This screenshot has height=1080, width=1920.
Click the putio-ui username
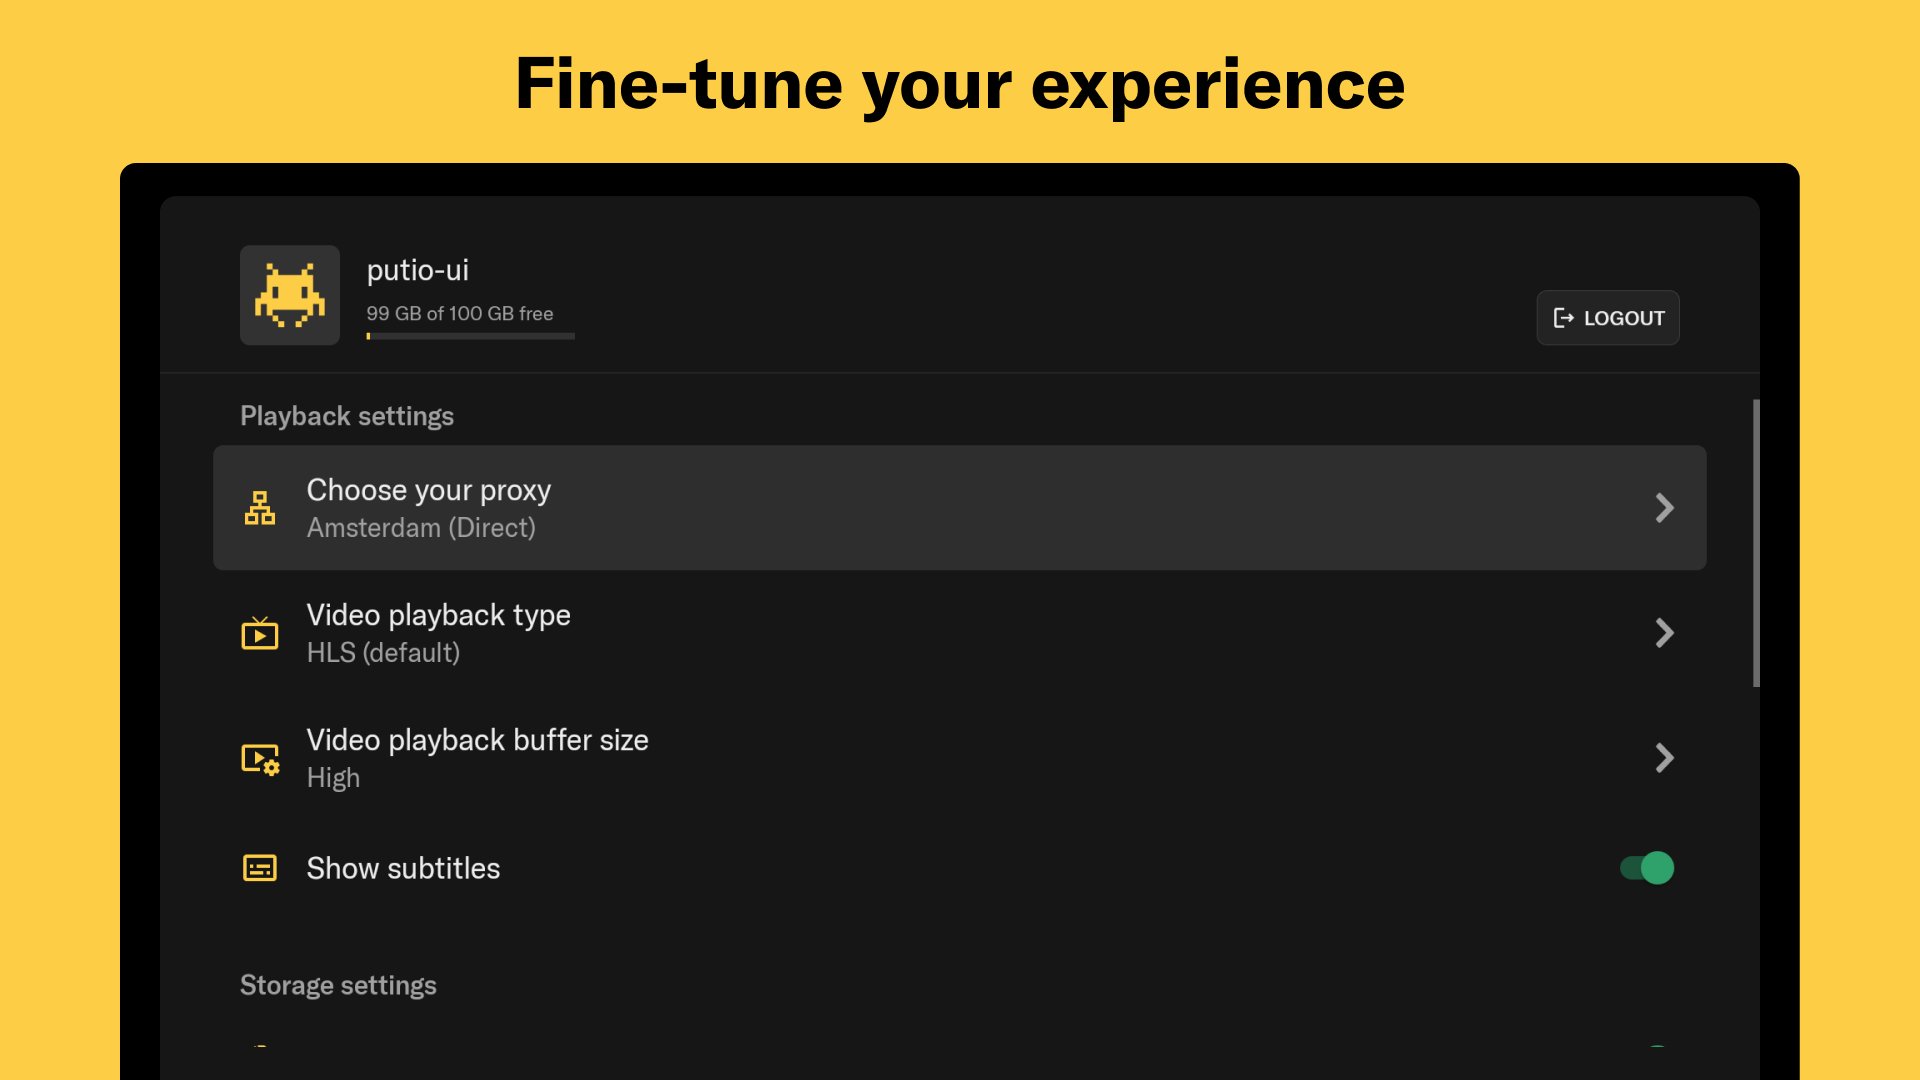[418, 270]
